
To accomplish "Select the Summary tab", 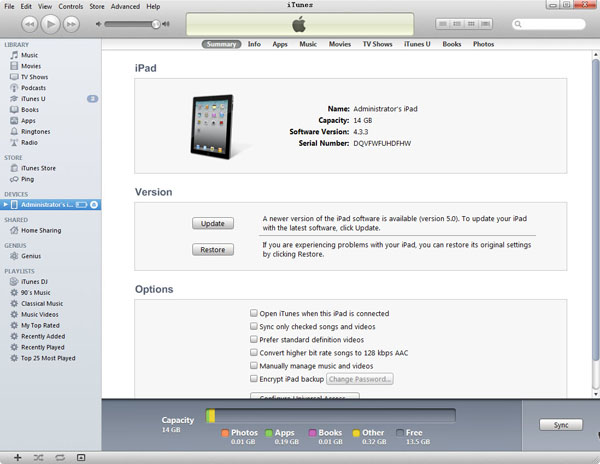I will (221, 44).
